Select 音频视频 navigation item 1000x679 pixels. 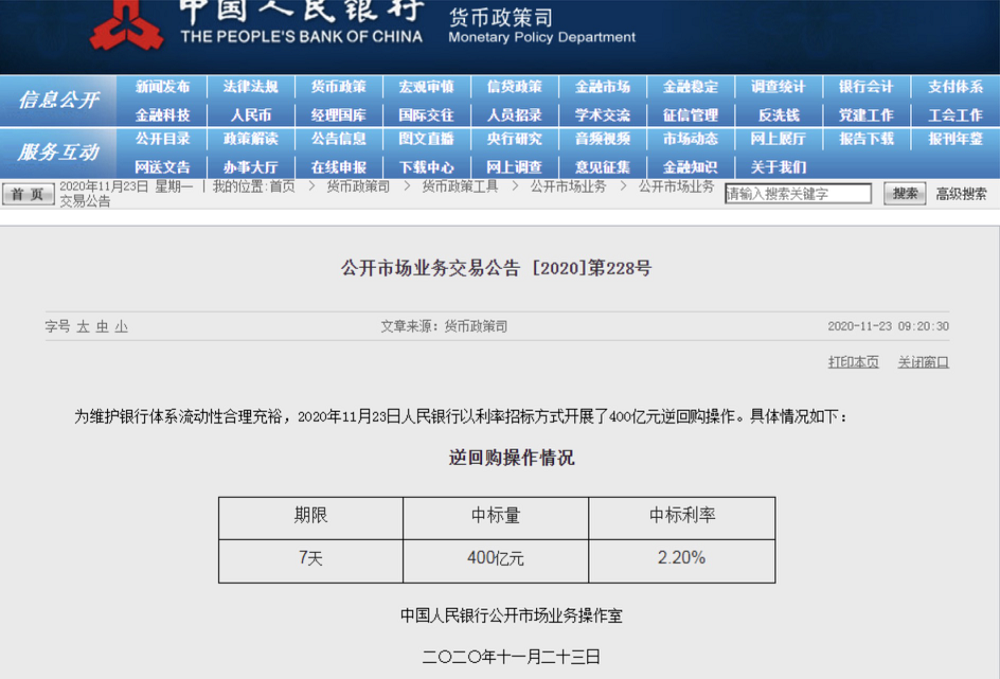tap(602, 139)
